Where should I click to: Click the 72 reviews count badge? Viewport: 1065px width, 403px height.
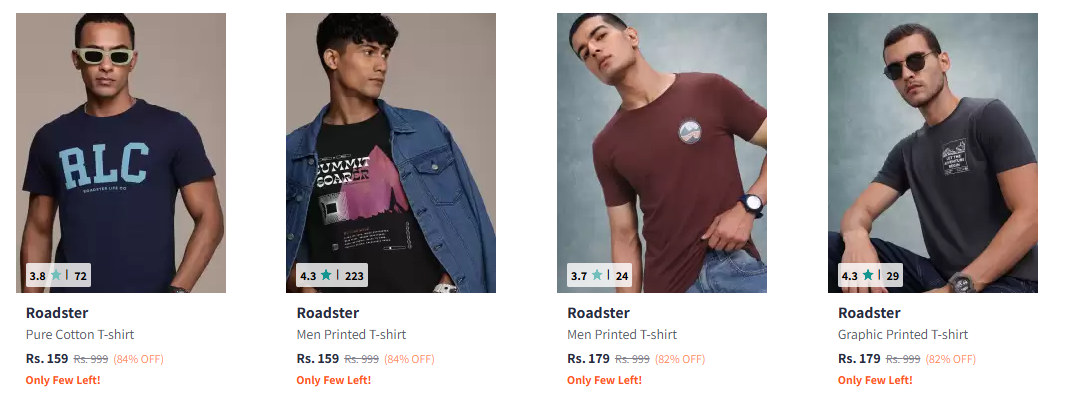[x=80, y=276]
